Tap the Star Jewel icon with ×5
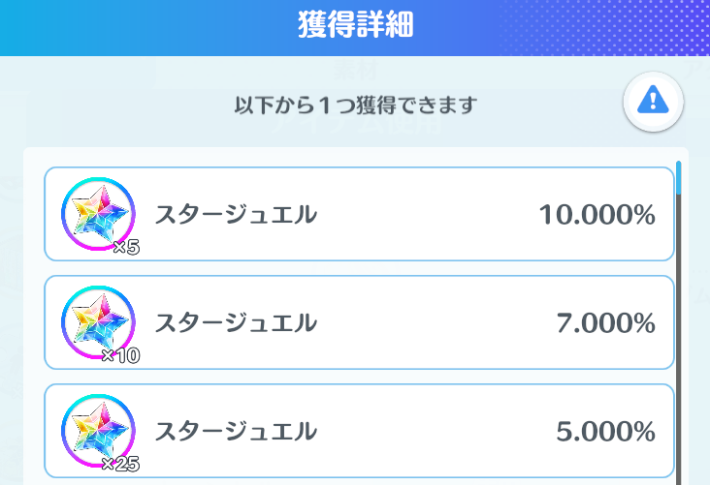The height and width of the screenshot is (485, 710). pos(98,212)
